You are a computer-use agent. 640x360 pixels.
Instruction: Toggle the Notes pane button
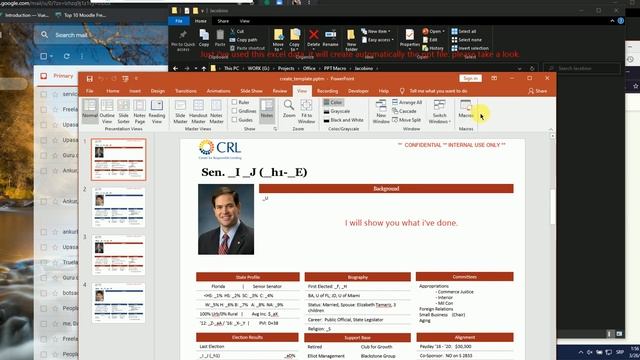[x=267, y=111]
